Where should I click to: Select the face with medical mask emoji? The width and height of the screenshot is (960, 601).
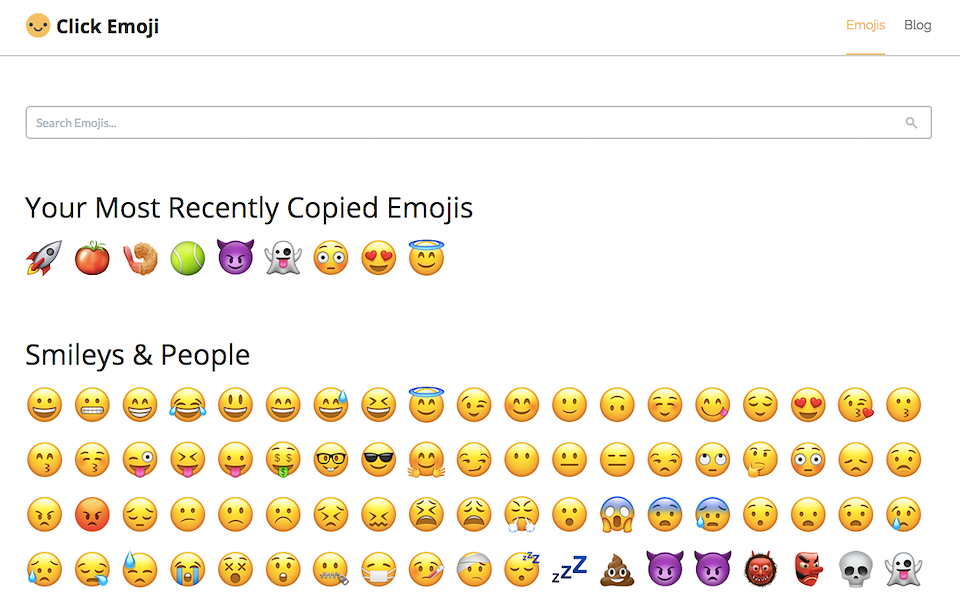(x=378, y=569)
